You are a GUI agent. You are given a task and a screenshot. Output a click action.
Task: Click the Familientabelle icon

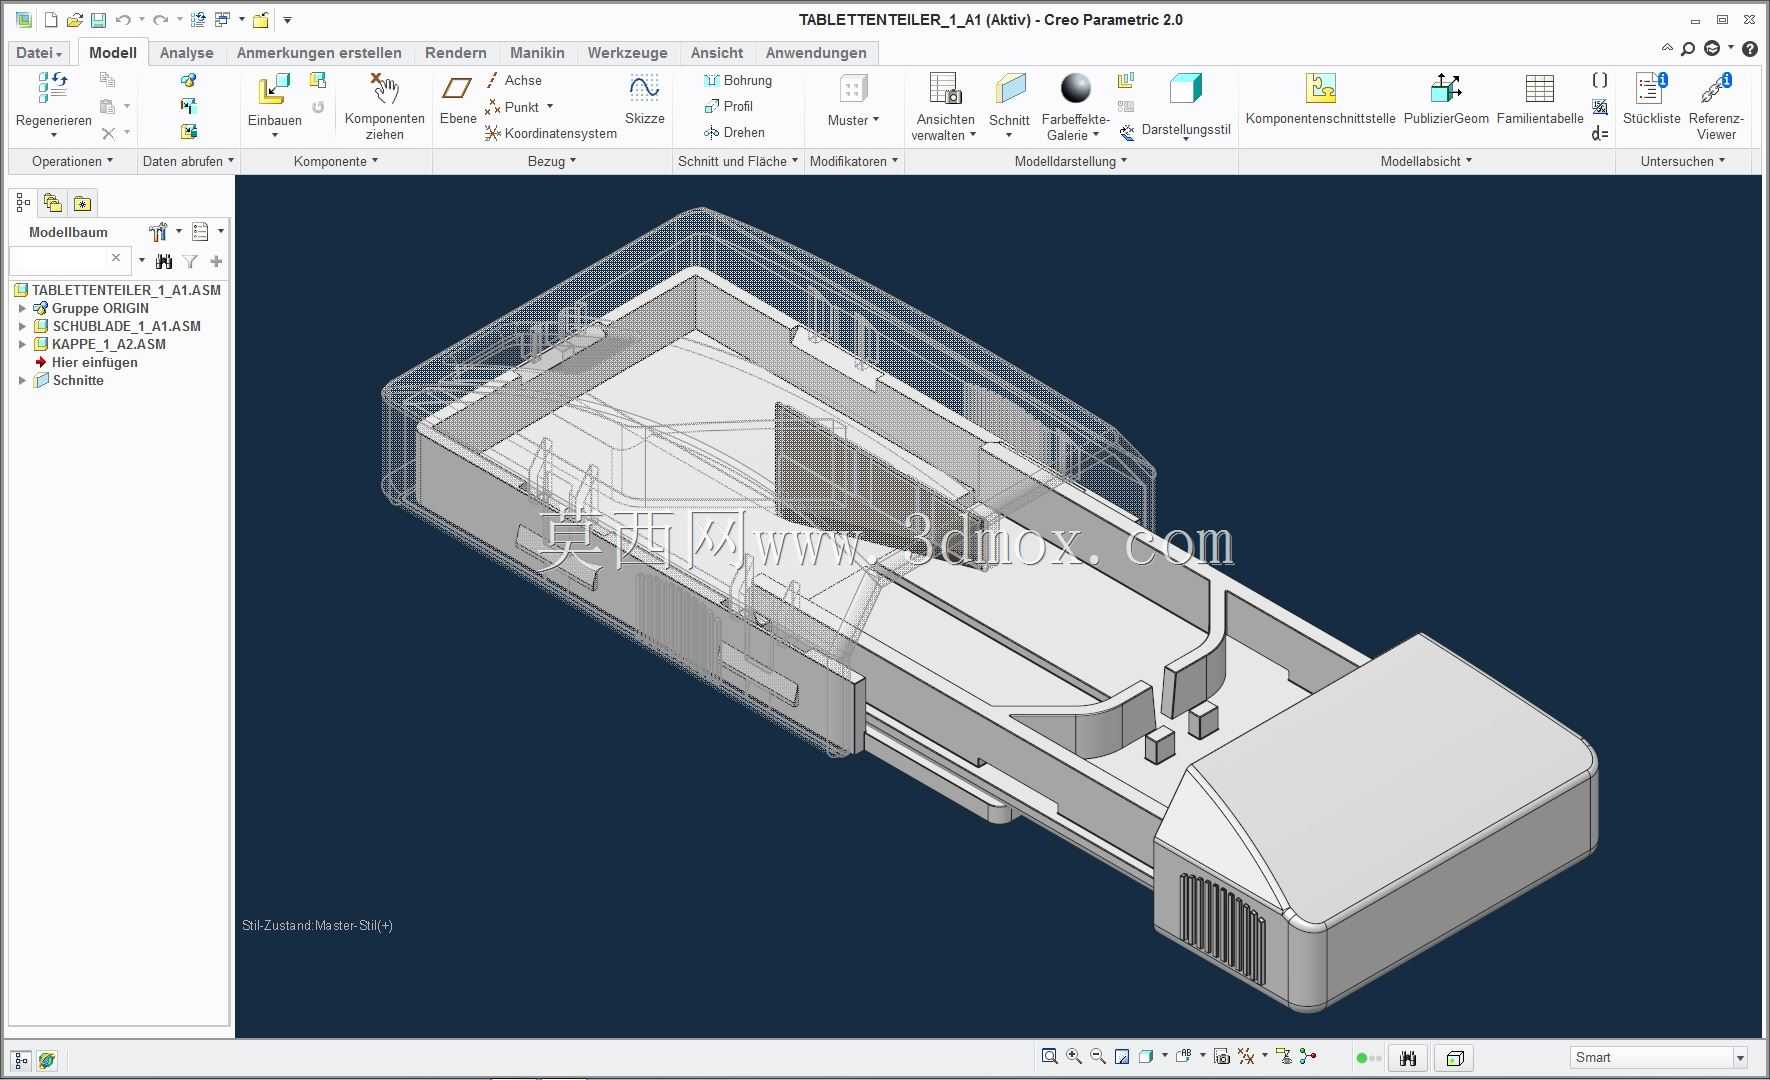[x=1539, y=89]
